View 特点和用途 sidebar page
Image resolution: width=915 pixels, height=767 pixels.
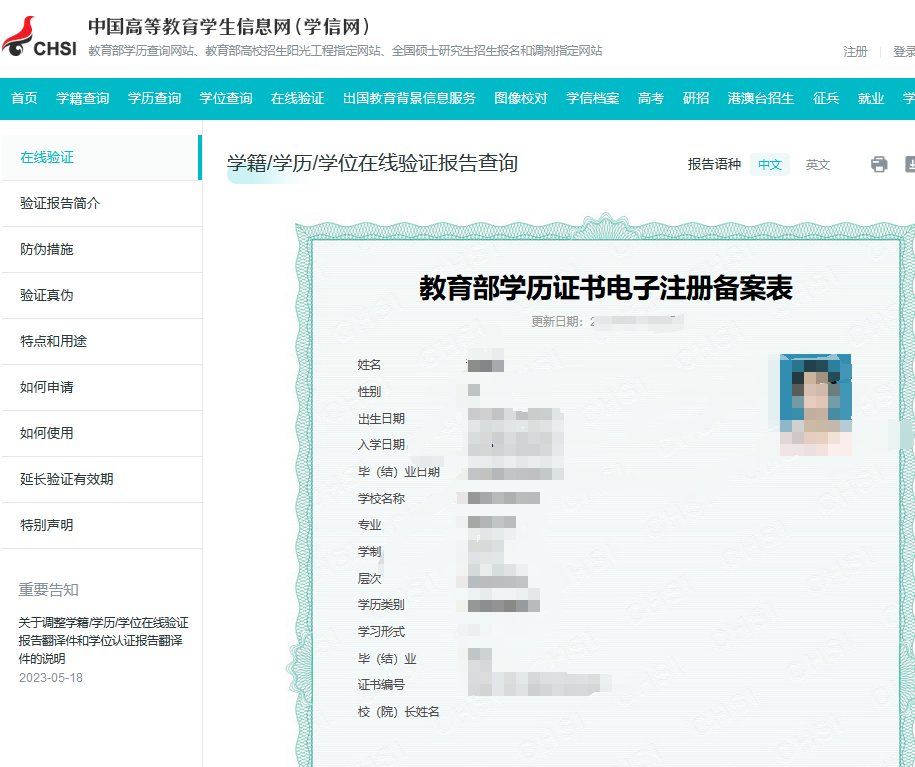point(102,341)
